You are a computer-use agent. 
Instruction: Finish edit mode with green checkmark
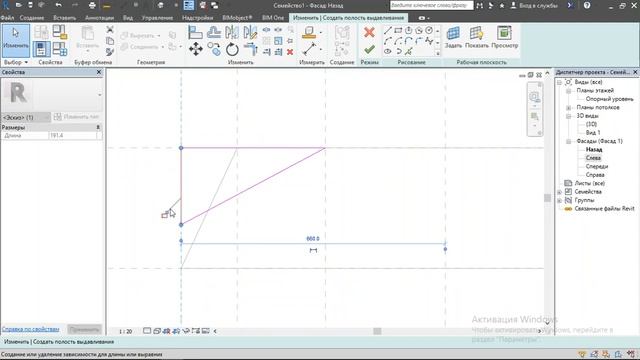(x=369, y=49)
